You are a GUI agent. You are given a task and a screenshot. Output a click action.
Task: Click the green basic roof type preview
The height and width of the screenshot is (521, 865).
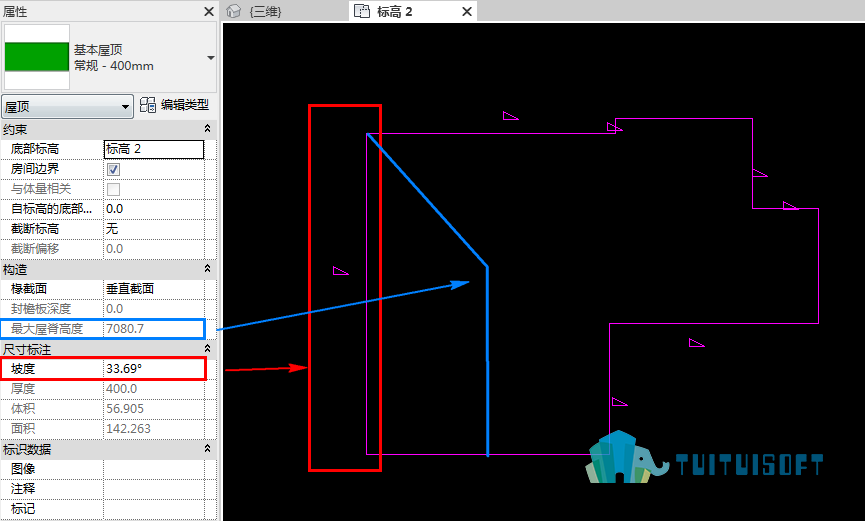(x=37, y=57)
